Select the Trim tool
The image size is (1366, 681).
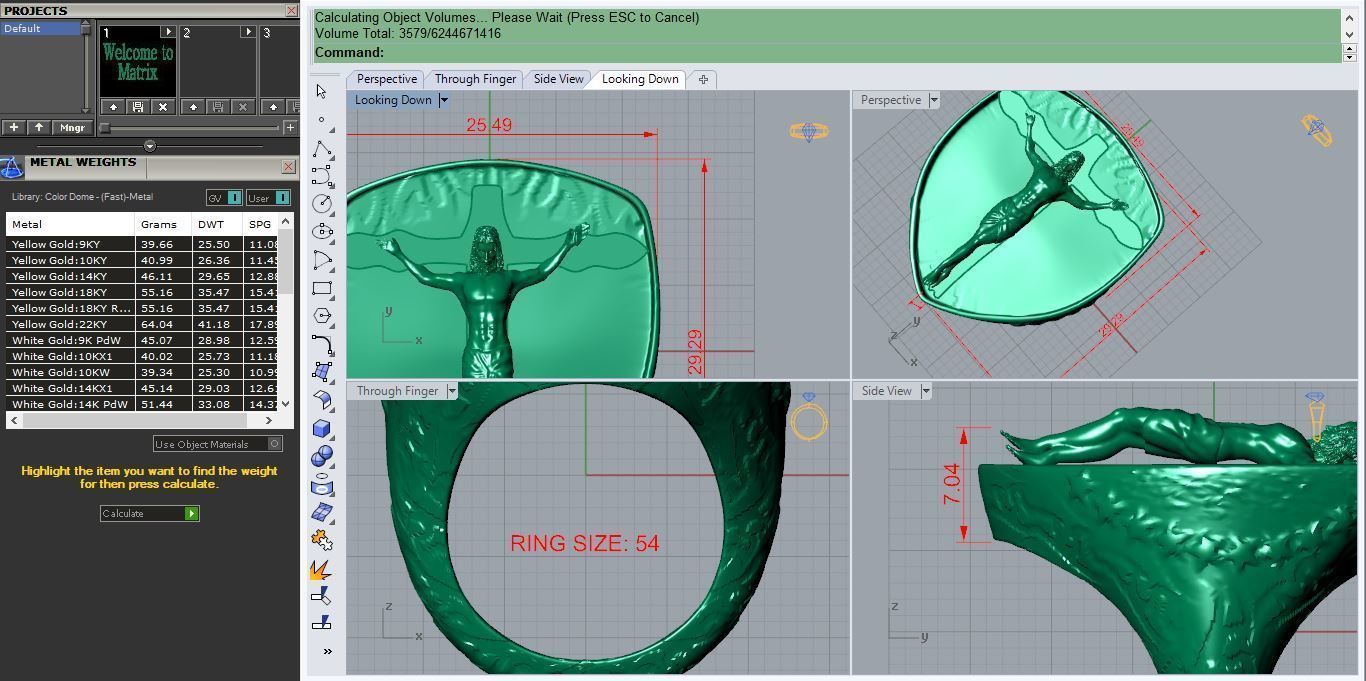(322, 596)
